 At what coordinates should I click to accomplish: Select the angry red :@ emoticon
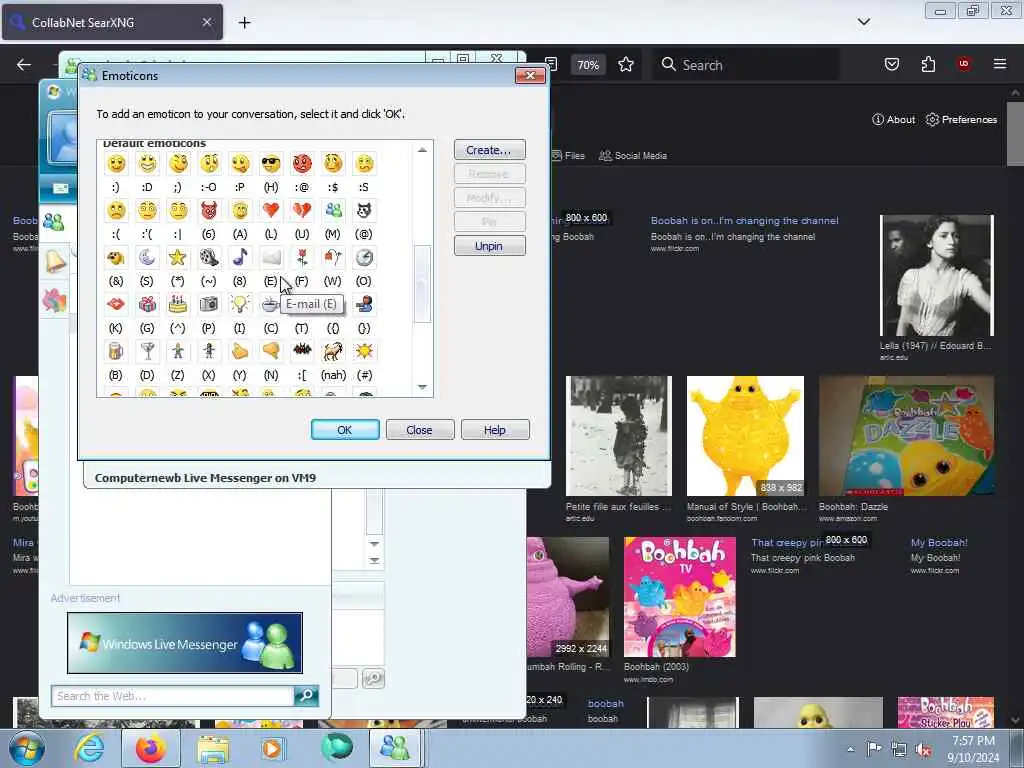(302, 163)
